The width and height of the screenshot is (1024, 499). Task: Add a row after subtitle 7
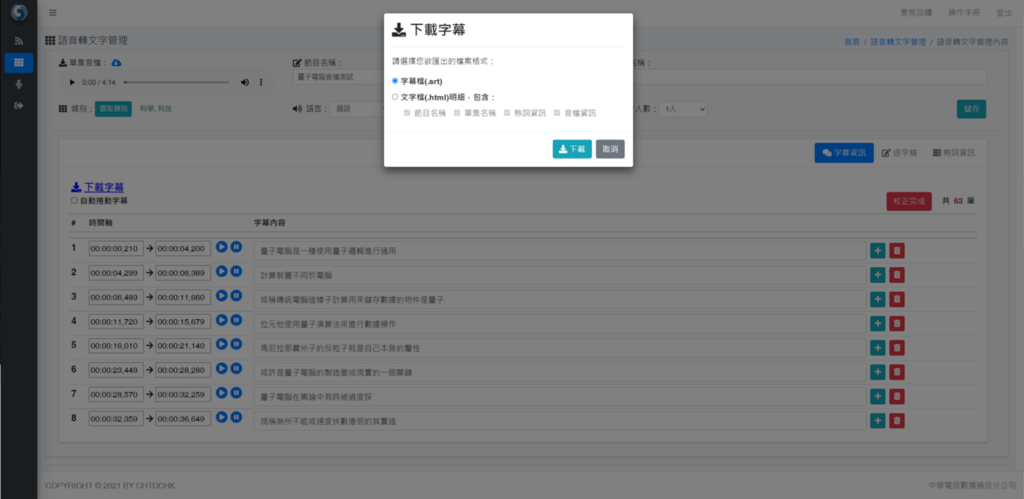point(878,396)
